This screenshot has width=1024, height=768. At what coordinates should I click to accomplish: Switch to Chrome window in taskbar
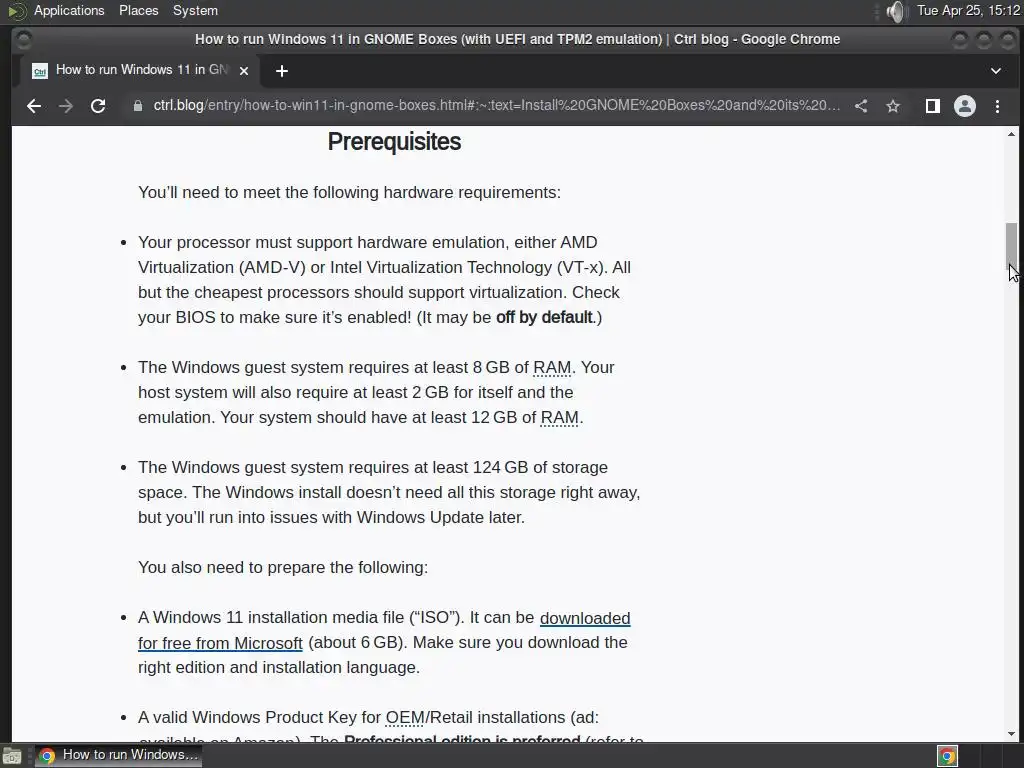point(119,755)
